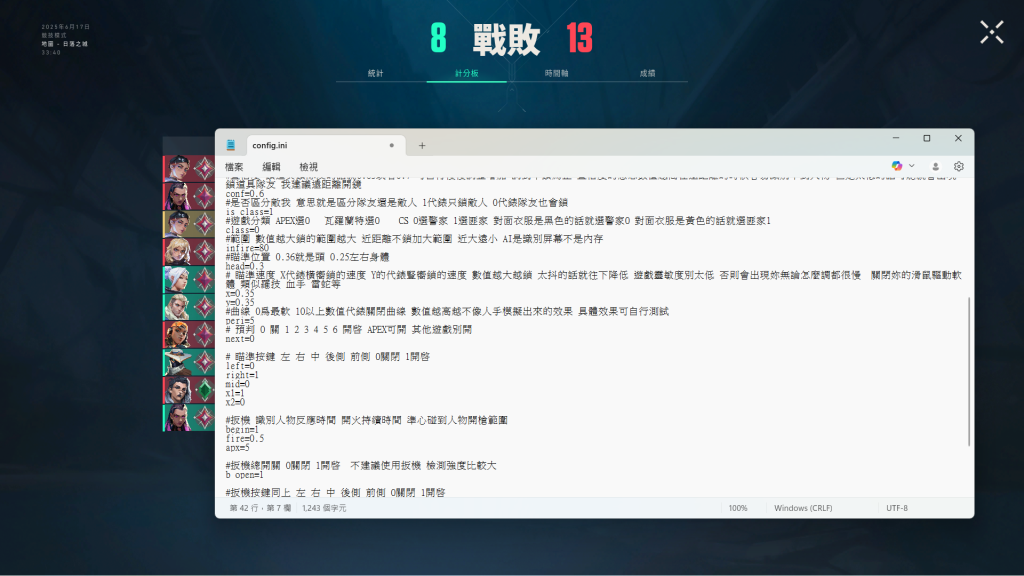The image size is (1024, 576).
Task: Click the Notepad vertical scrollbar thumb
Action: 968,371
